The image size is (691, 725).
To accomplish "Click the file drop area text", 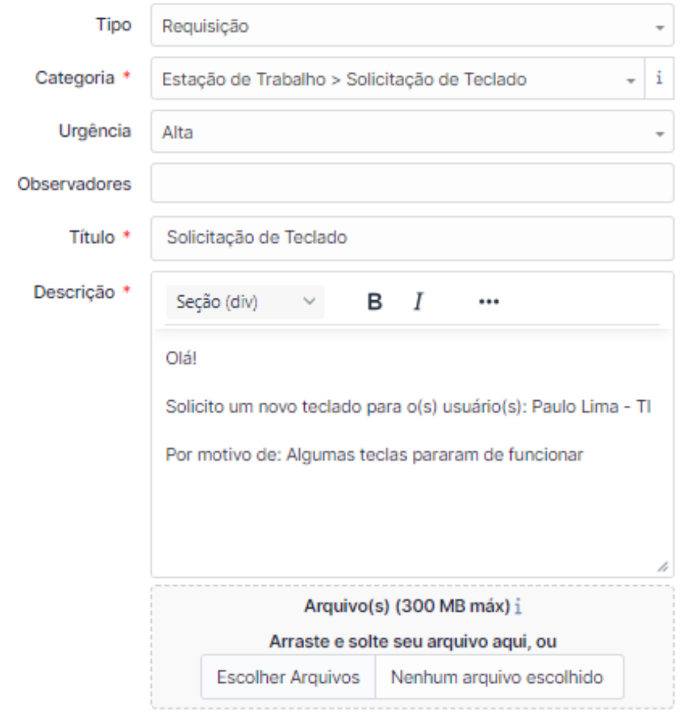I will pos(411,641).
